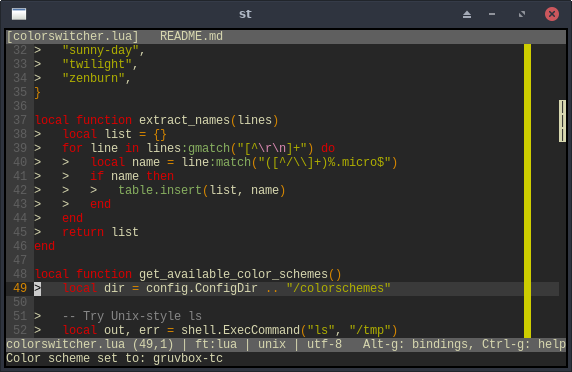
Task: Click the utf-8 encoding in status line
Action: [324, 344]
